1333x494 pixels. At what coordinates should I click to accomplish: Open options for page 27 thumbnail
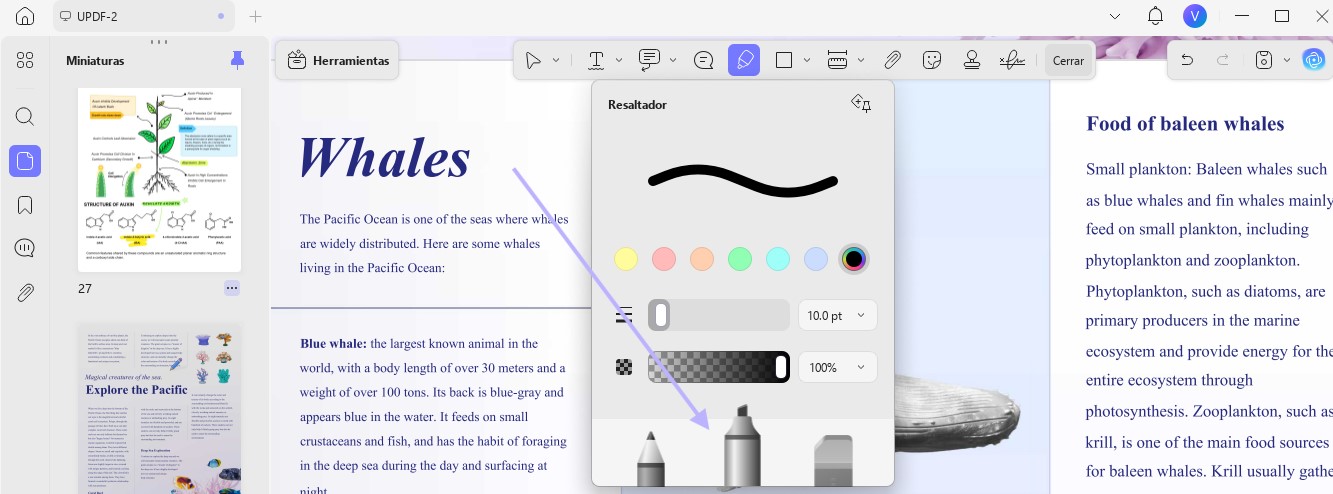[x=232, y=288]
